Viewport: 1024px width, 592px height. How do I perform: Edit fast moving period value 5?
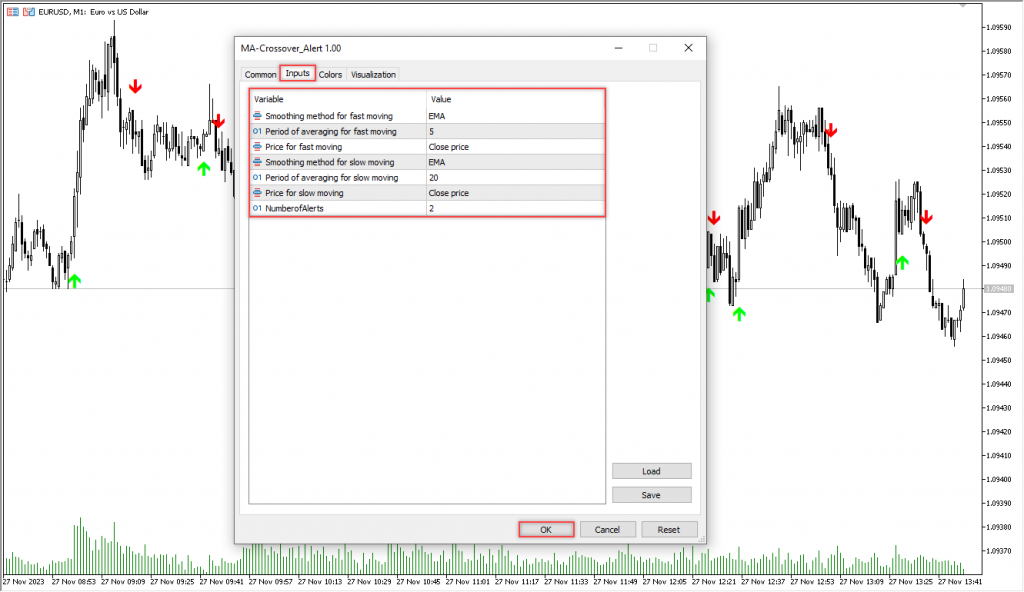point(515,131)
